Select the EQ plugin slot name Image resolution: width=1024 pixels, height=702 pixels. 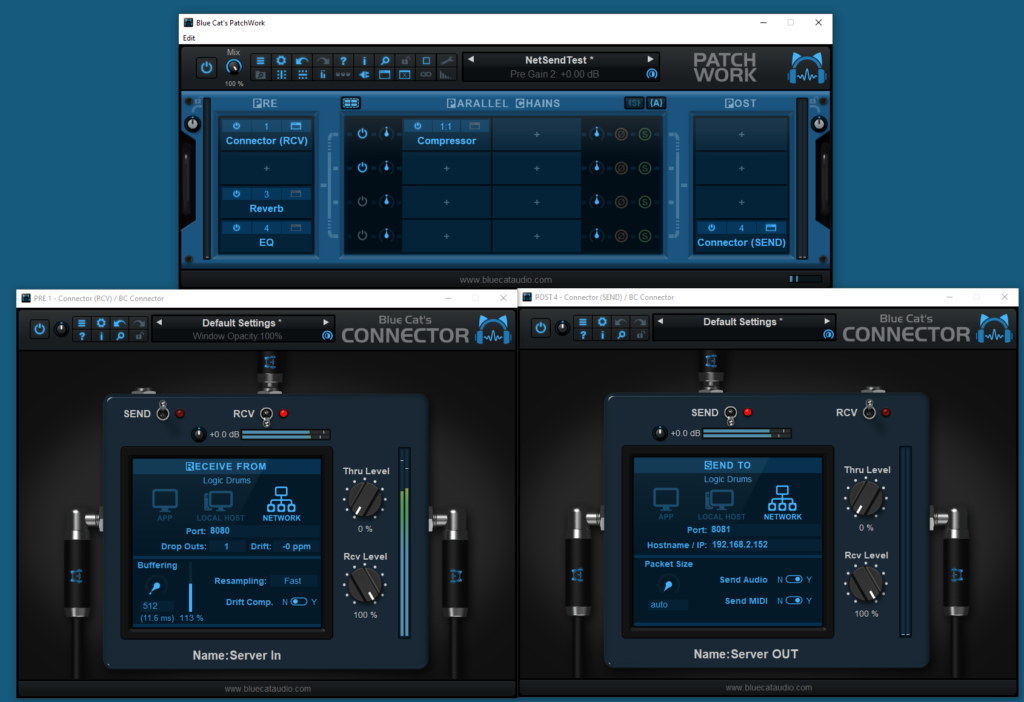[266, 242]
